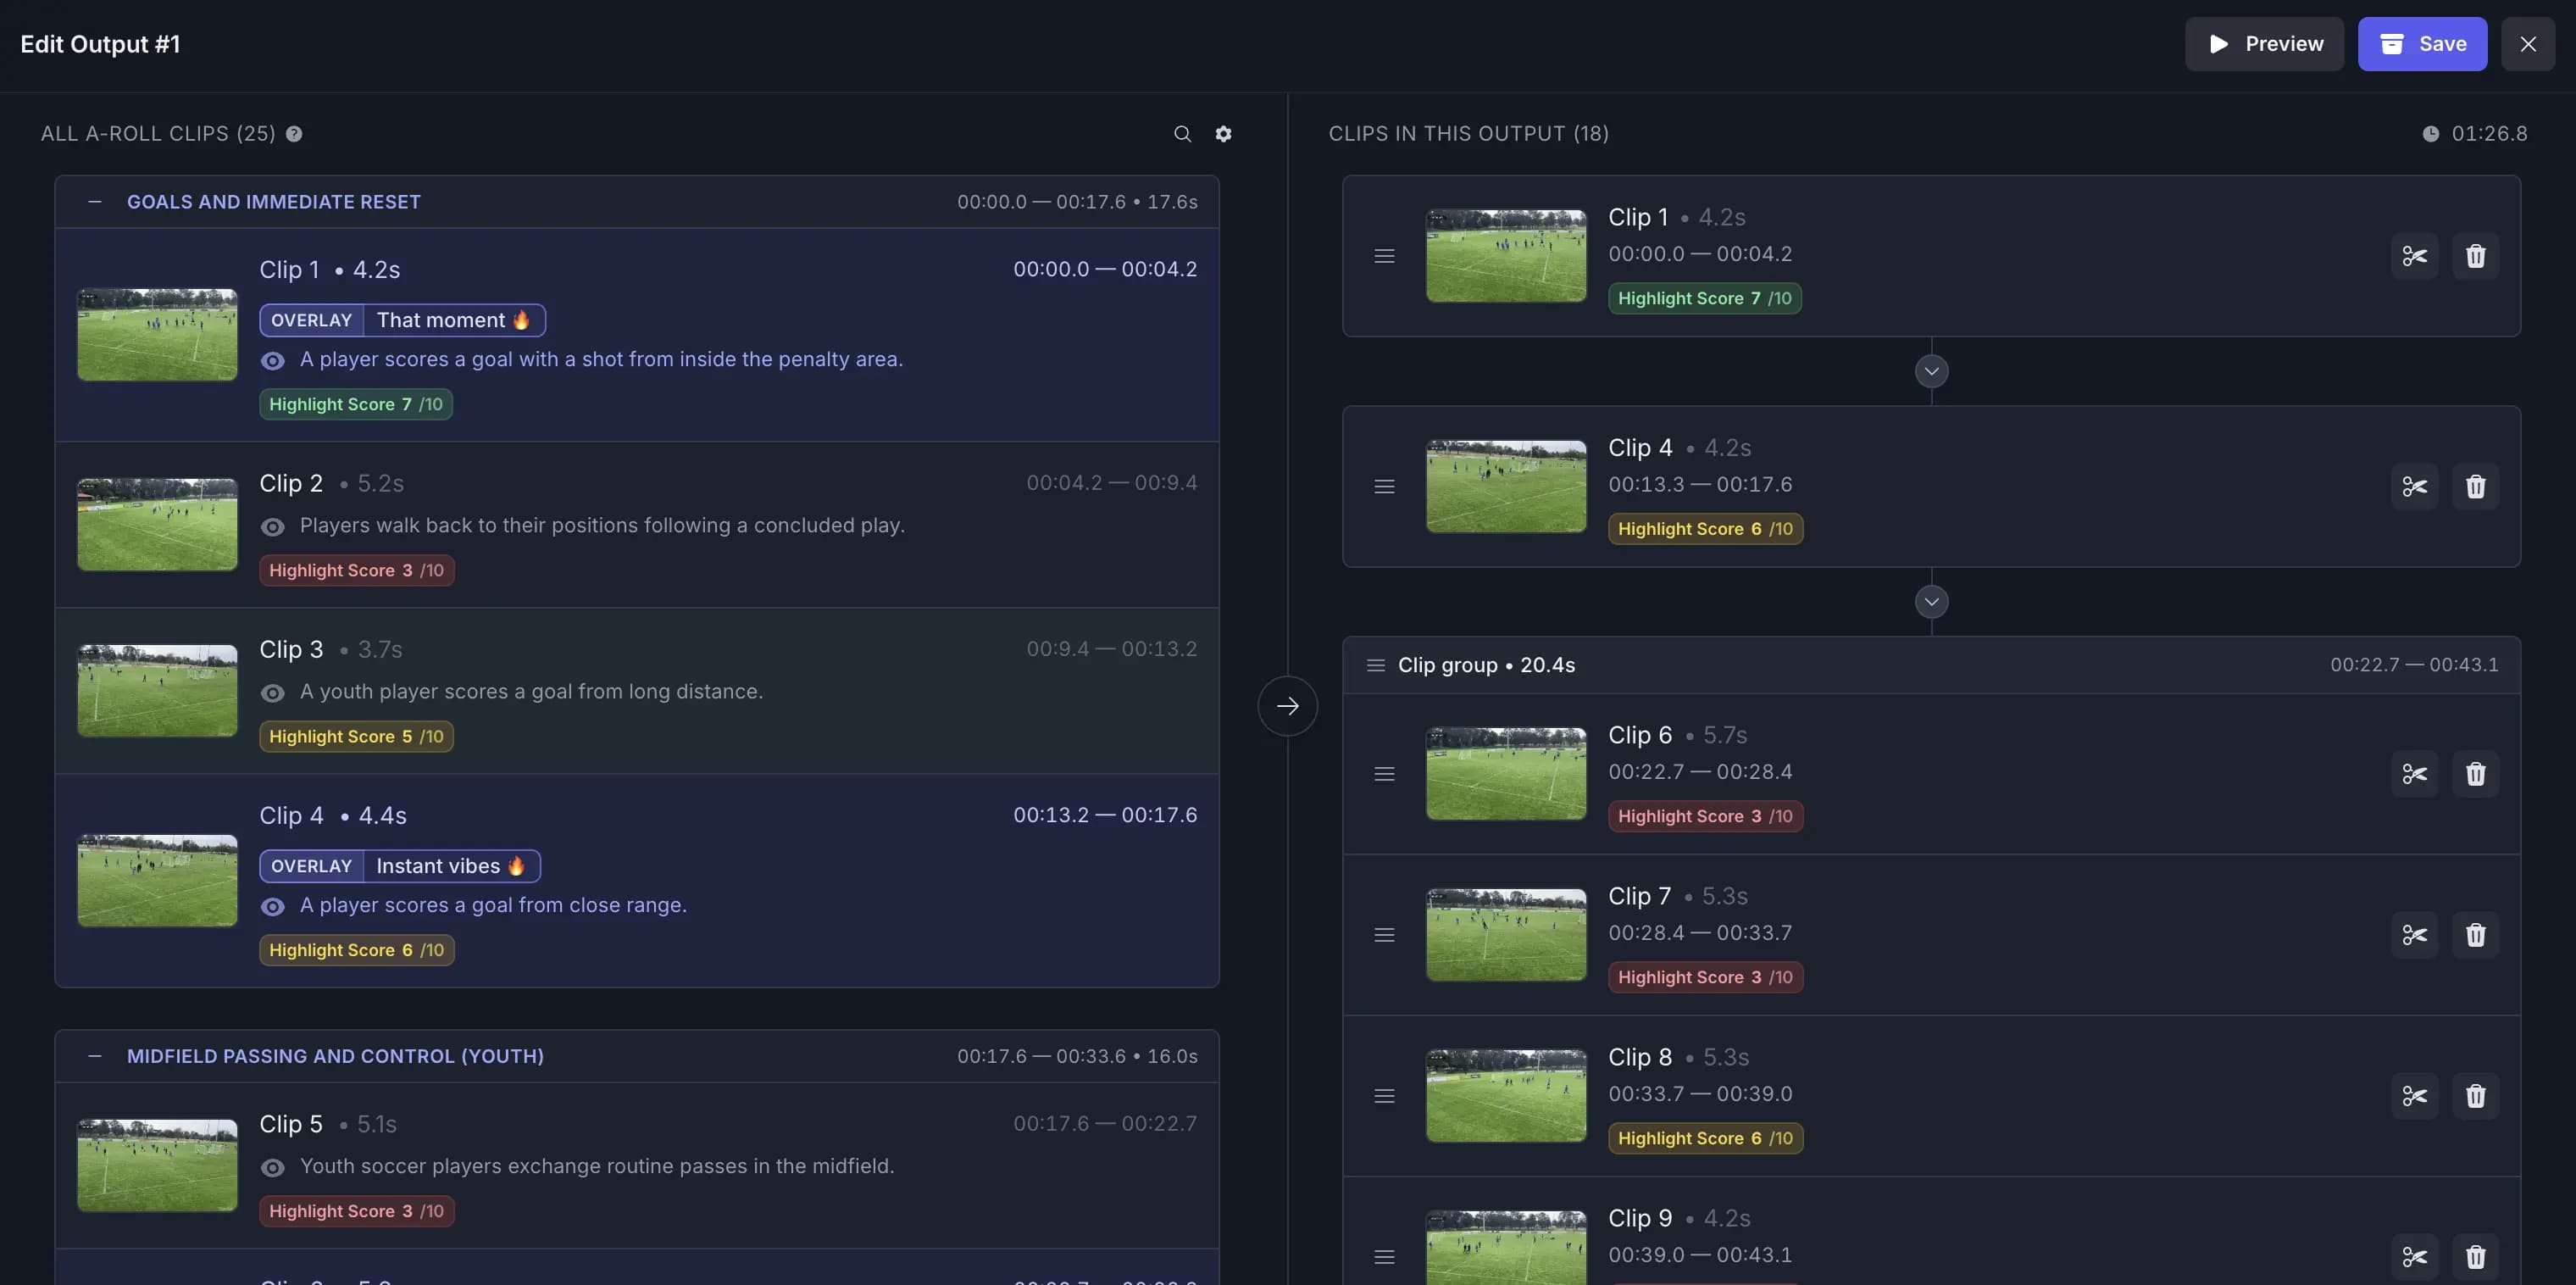Grab the drag handle of Clip 8
The image size is (2576, 1285).
[1384, 1096]
